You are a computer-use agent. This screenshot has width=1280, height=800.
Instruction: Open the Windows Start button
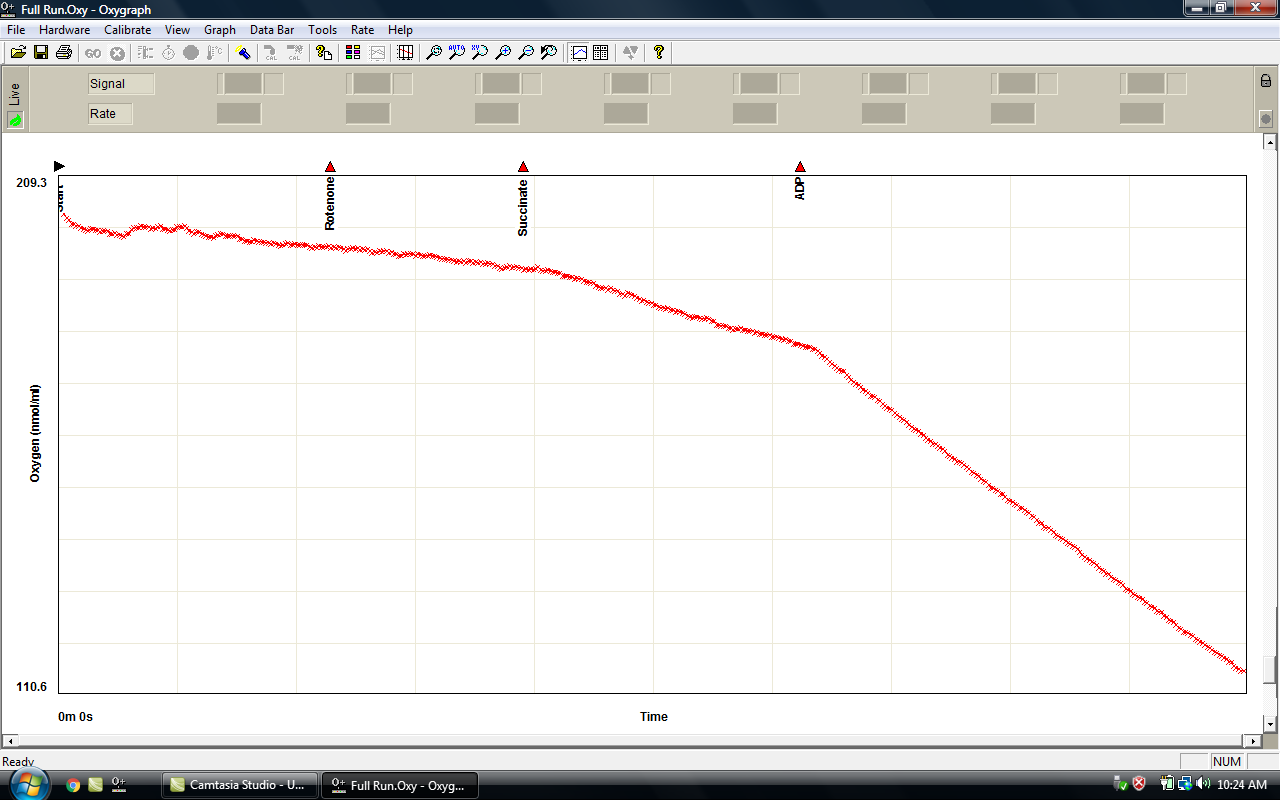pos(30,784)
